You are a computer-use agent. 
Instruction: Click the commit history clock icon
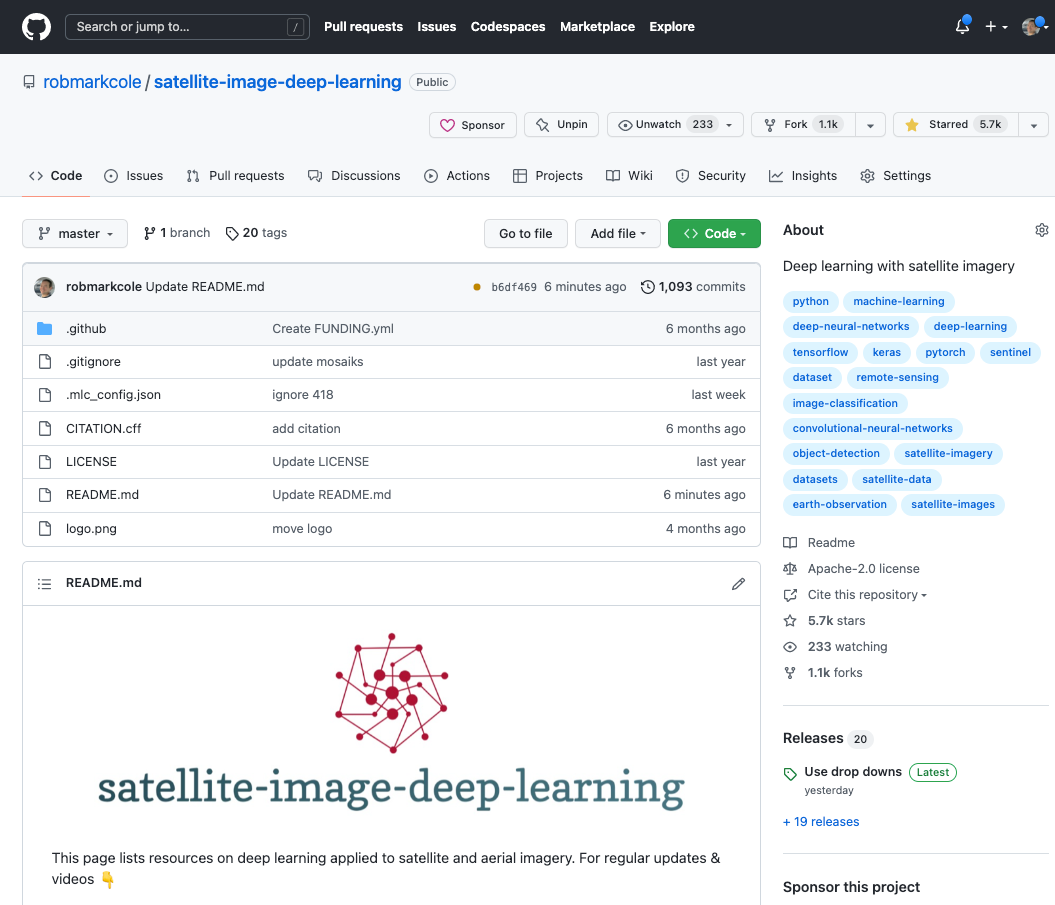click(x=647, y=286)
